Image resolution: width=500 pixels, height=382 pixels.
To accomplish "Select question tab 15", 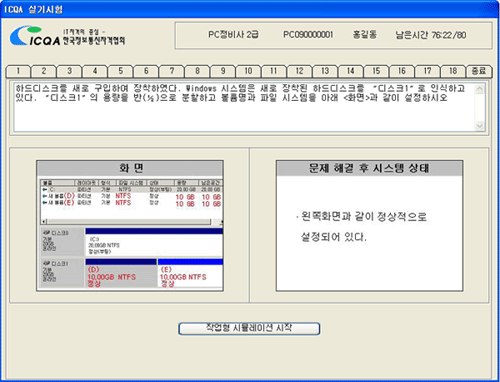I will (376, 71).
